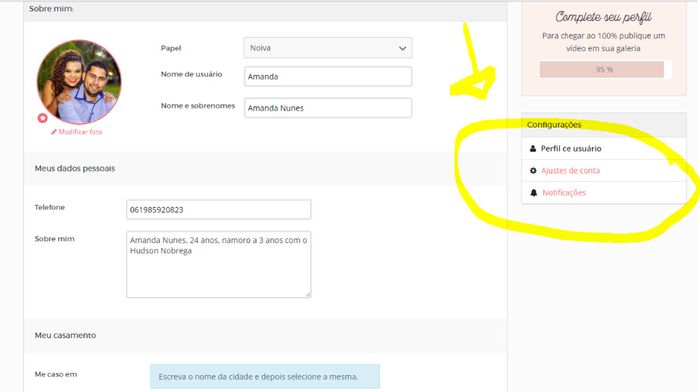This screenshot has width=700, height=392.
Task: Click the city name field under Me caso em
Action: coord(265,376)
